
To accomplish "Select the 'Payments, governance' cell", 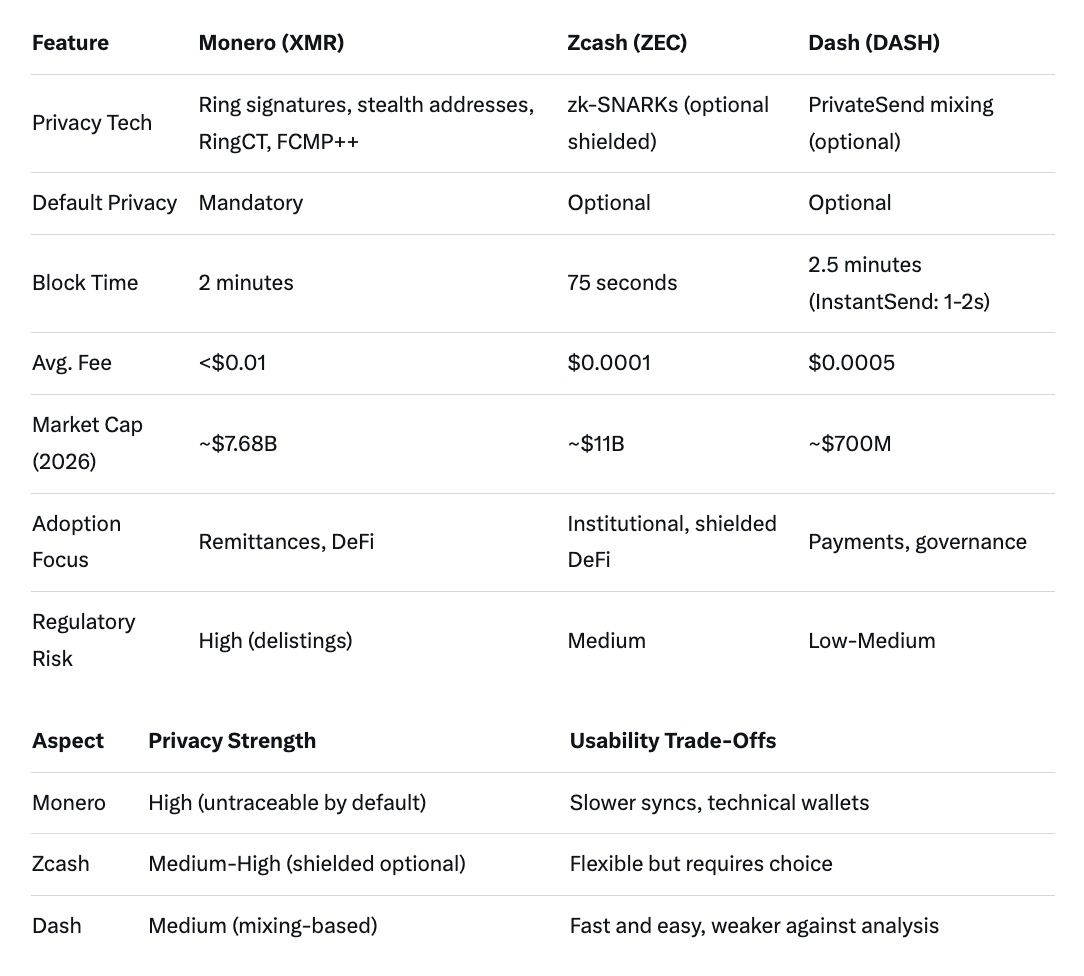I will tap(917, 542).
